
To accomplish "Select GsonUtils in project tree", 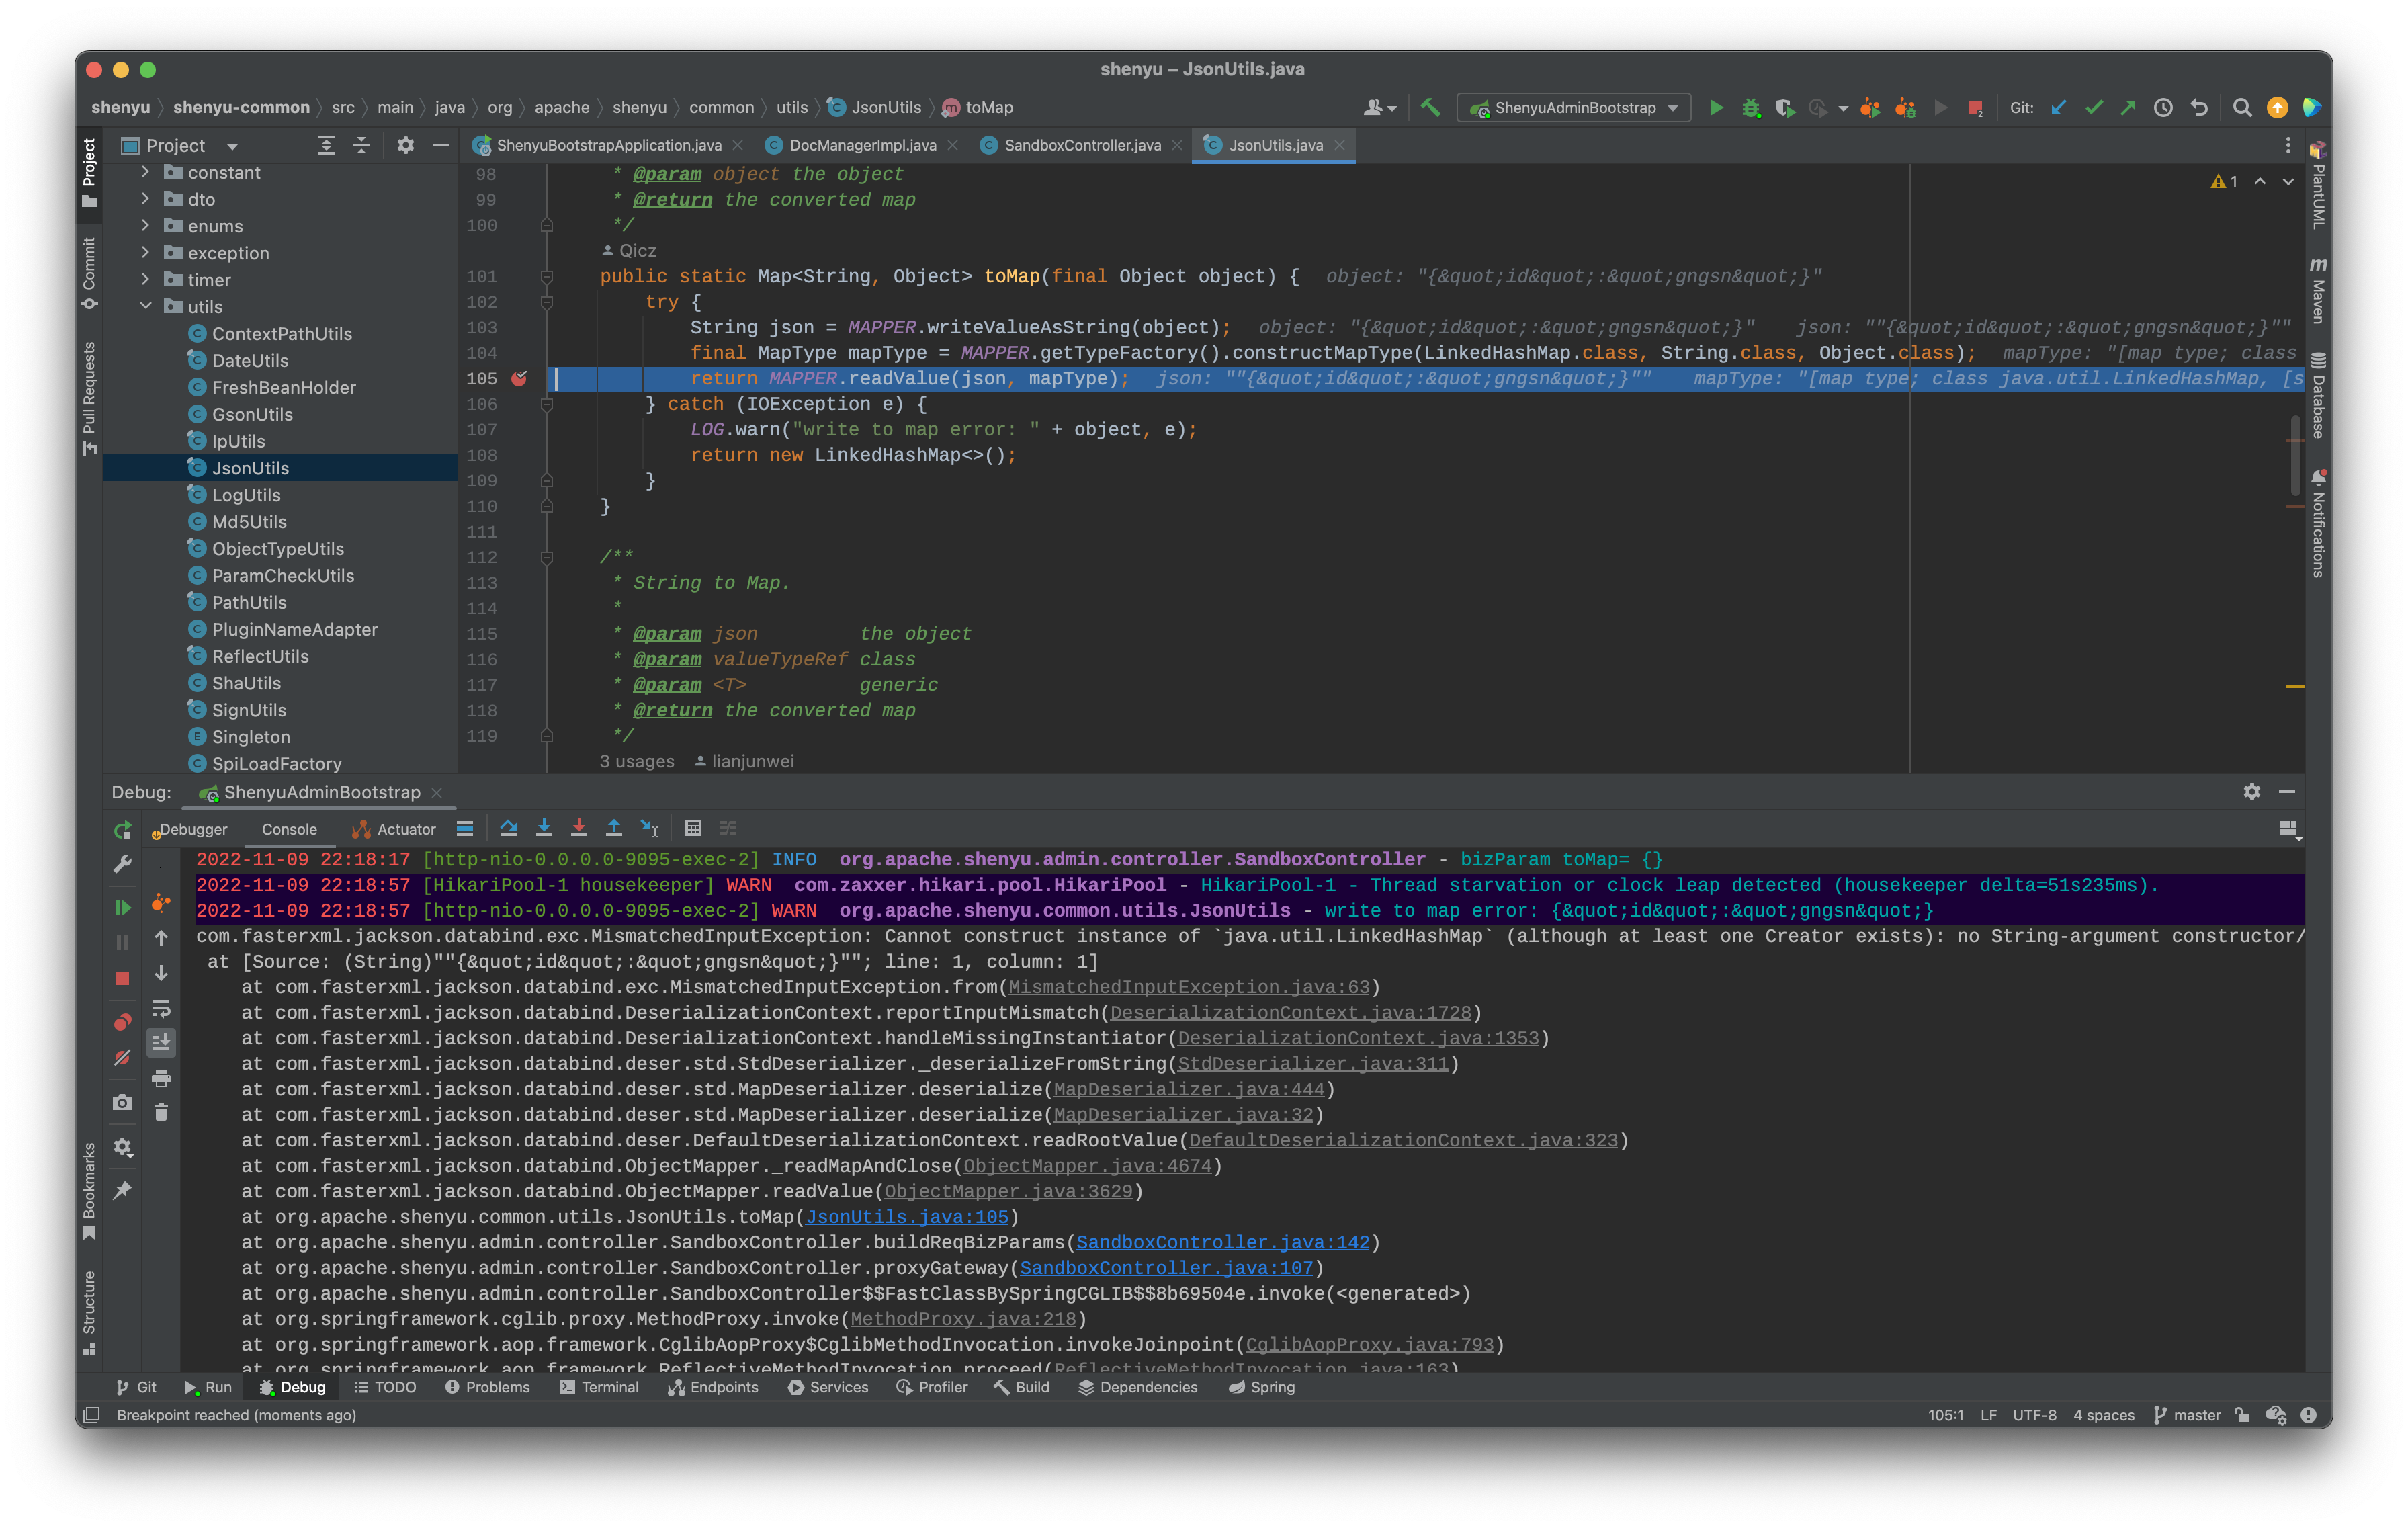I will pos(252,414).
